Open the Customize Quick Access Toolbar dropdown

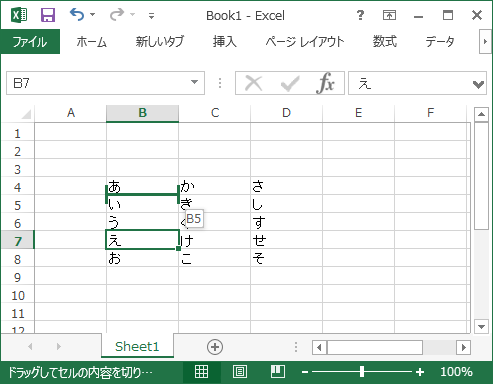click(x=151, y=16)
